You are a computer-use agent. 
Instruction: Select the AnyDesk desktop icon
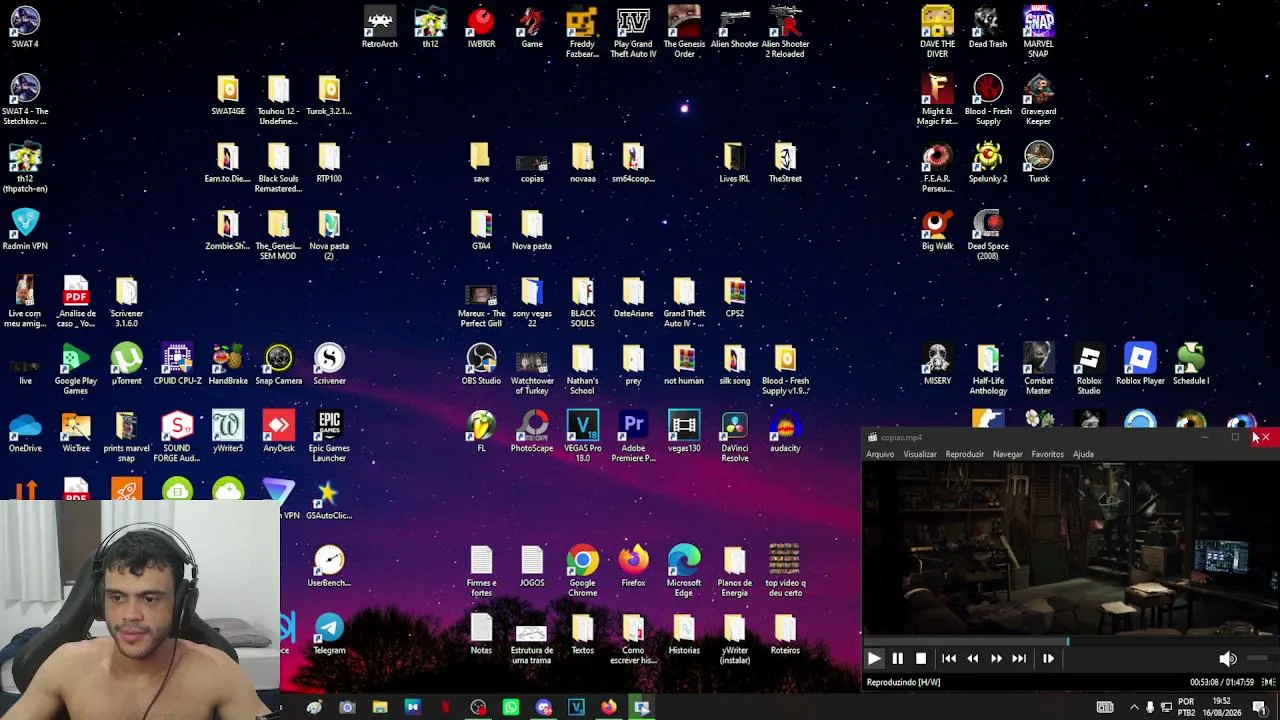tap(279, 432)
